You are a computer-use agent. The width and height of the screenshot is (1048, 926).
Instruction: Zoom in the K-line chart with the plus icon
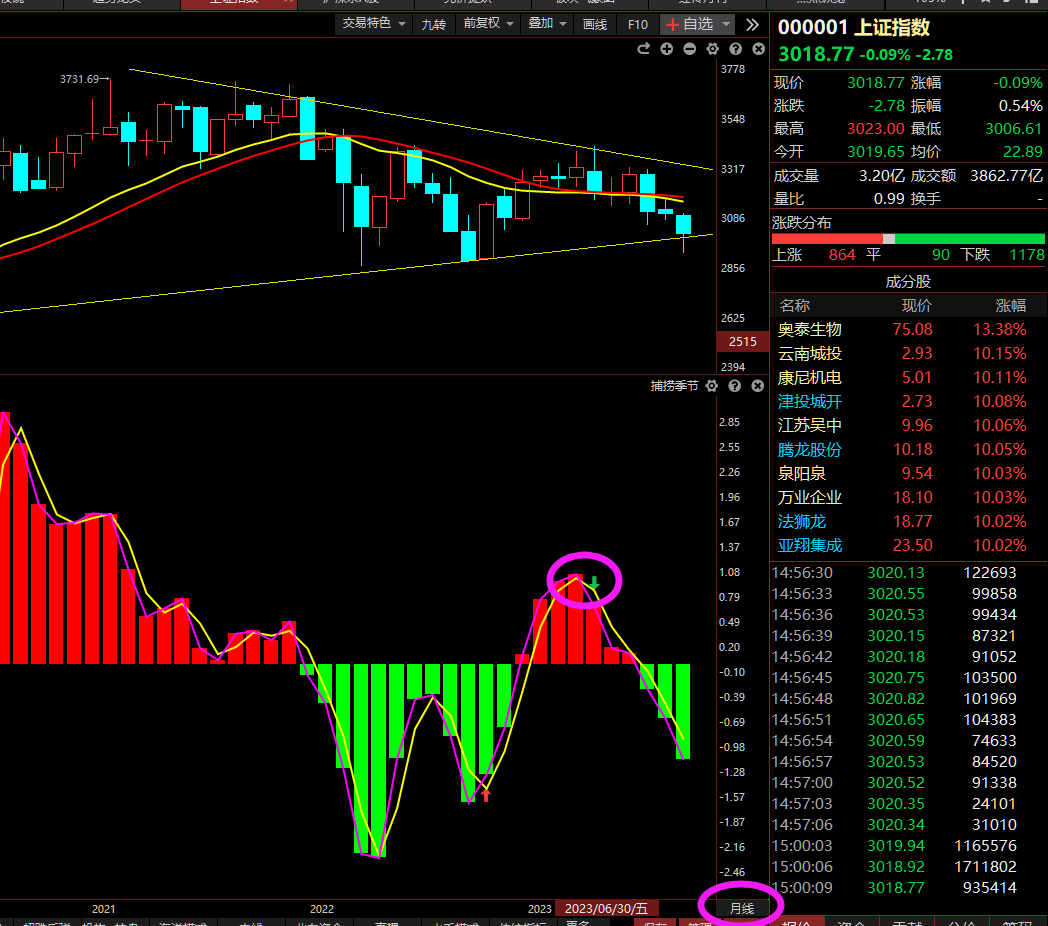point(666,49)
